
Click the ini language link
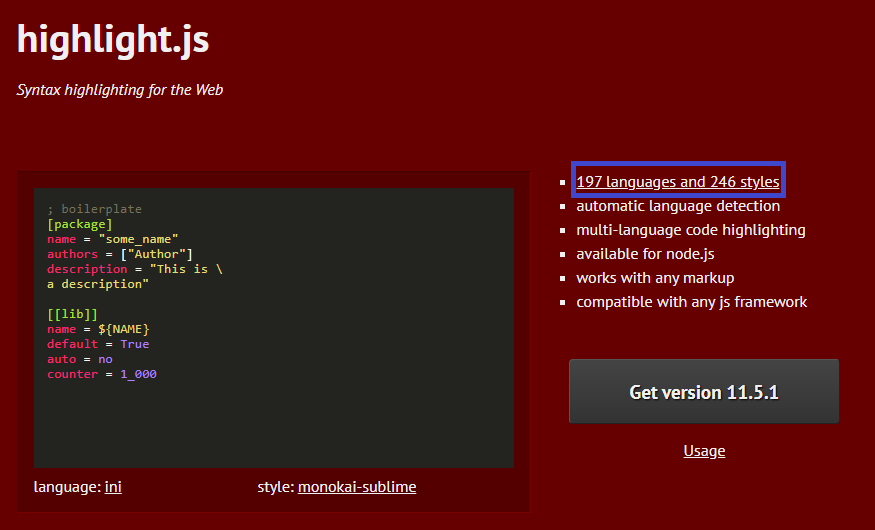click(113, 487)
